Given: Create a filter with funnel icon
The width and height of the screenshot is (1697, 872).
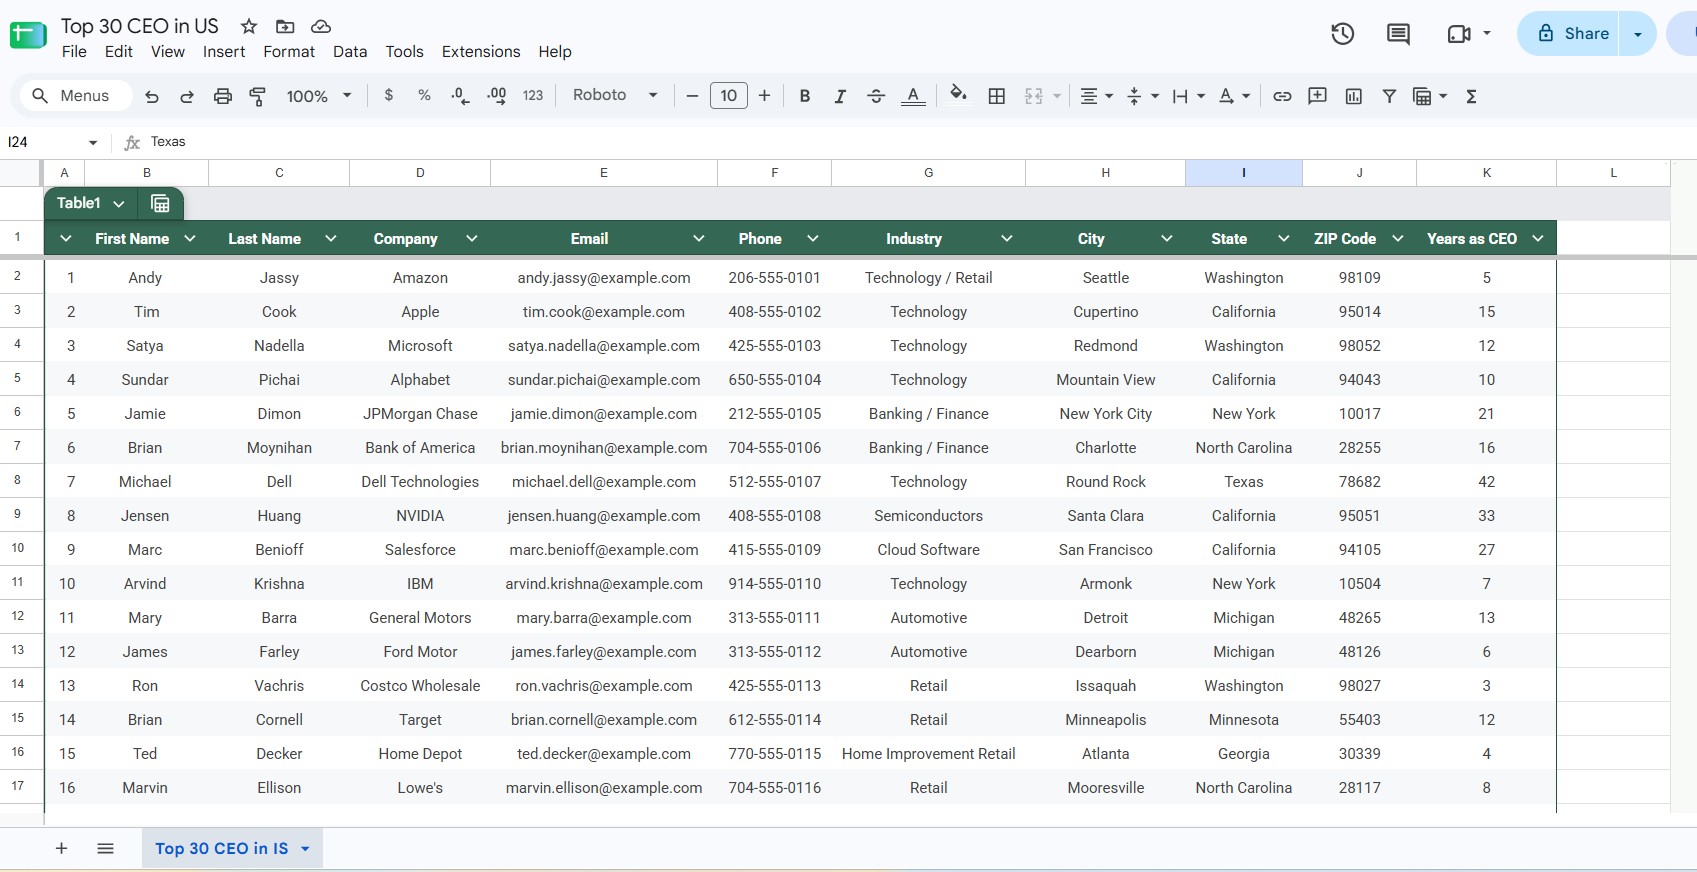Looking at the screenshot, I should [1389, 96].
